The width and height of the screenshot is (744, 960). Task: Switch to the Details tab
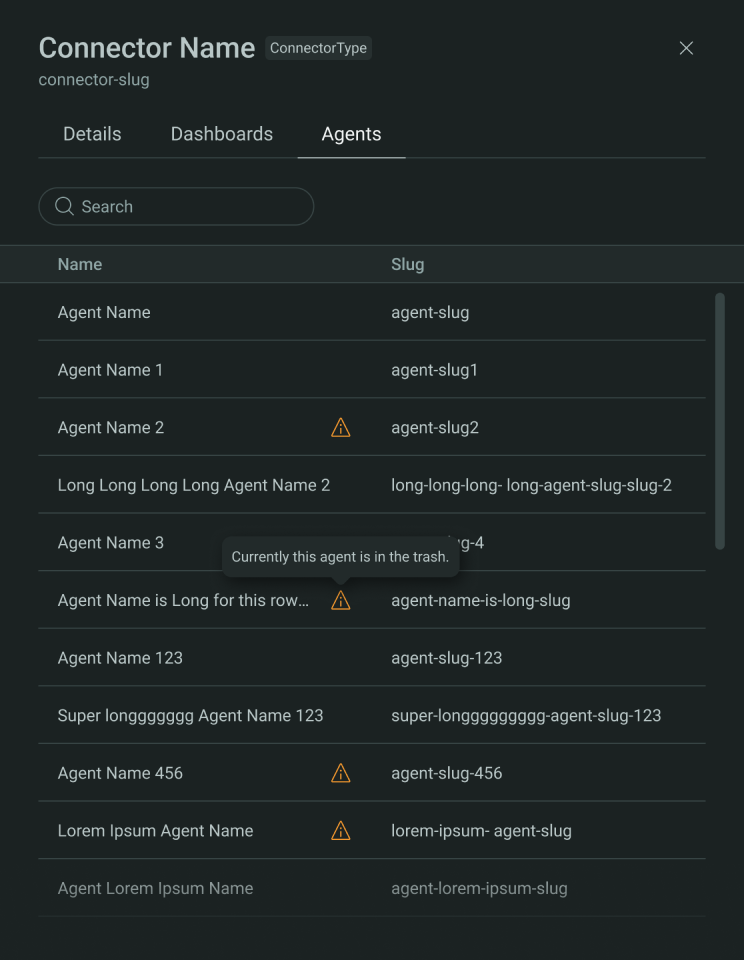pyautogui.click(x=92, y=134)
